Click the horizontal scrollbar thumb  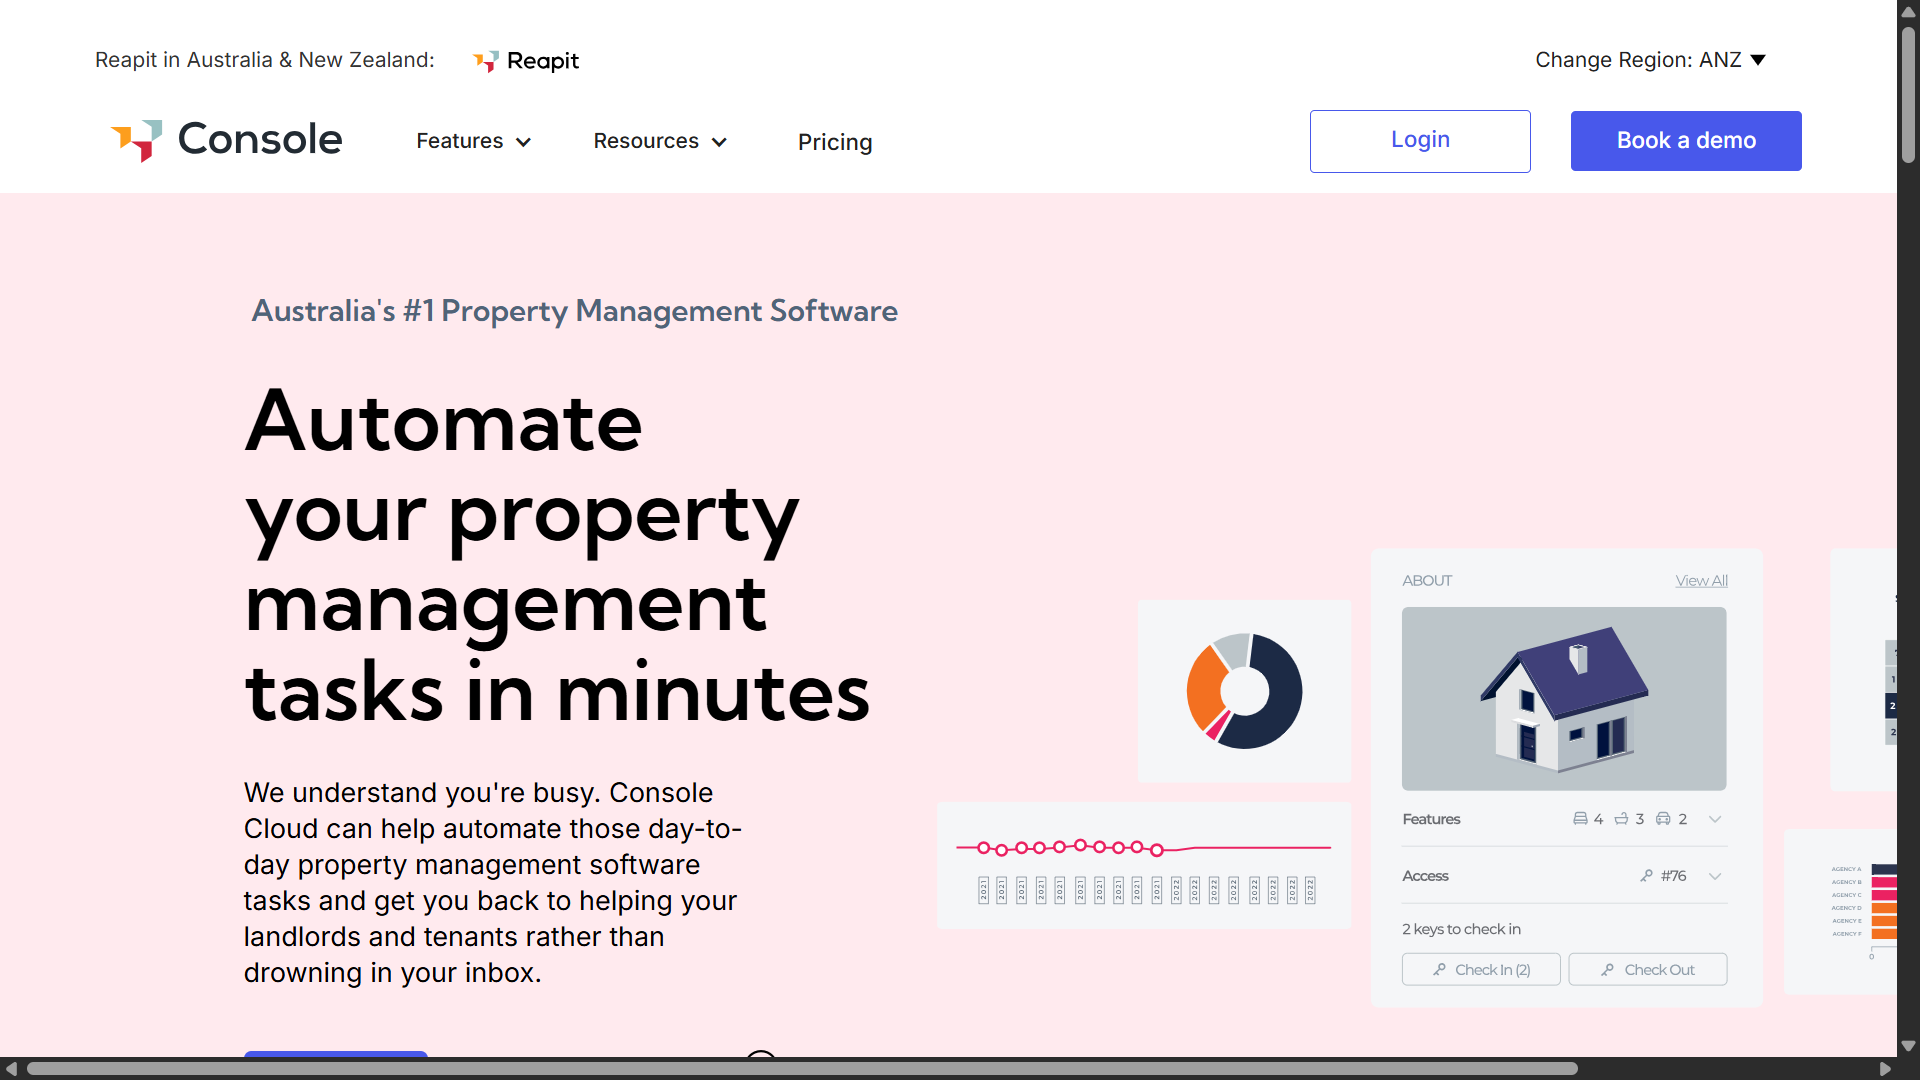click(802, 1069)
